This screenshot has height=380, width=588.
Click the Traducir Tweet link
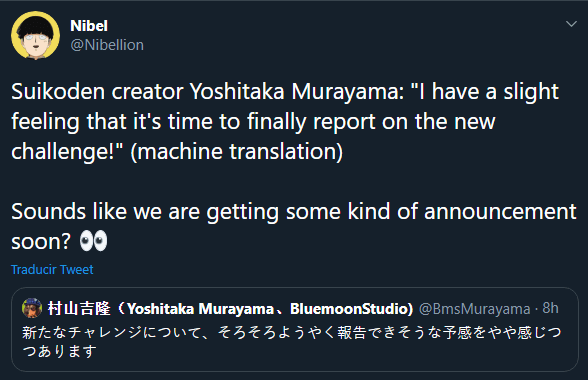(x=52, y=269)
